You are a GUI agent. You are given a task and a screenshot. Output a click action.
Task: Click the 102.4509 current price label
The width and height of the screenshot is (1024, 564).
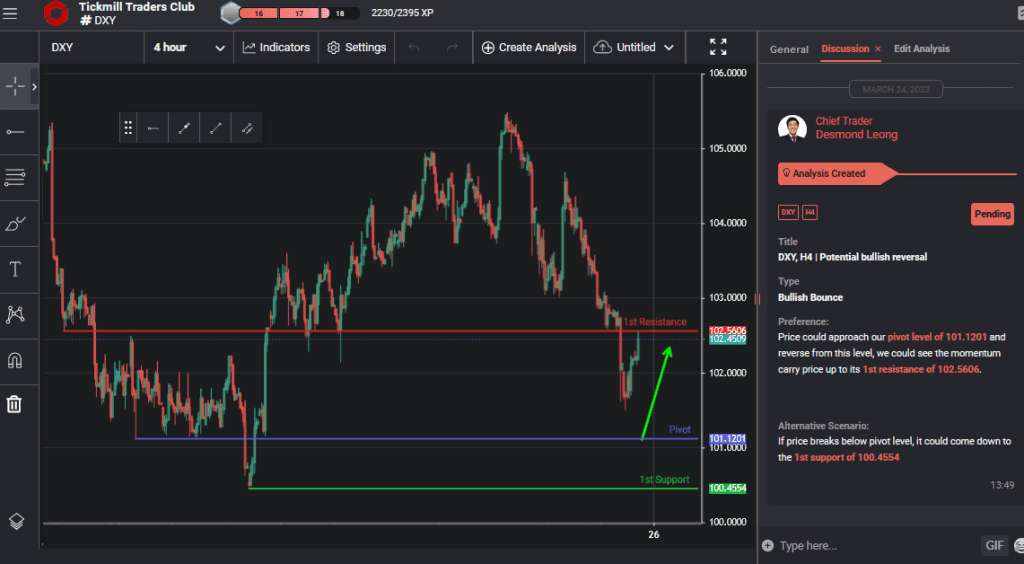click(728, 339)
